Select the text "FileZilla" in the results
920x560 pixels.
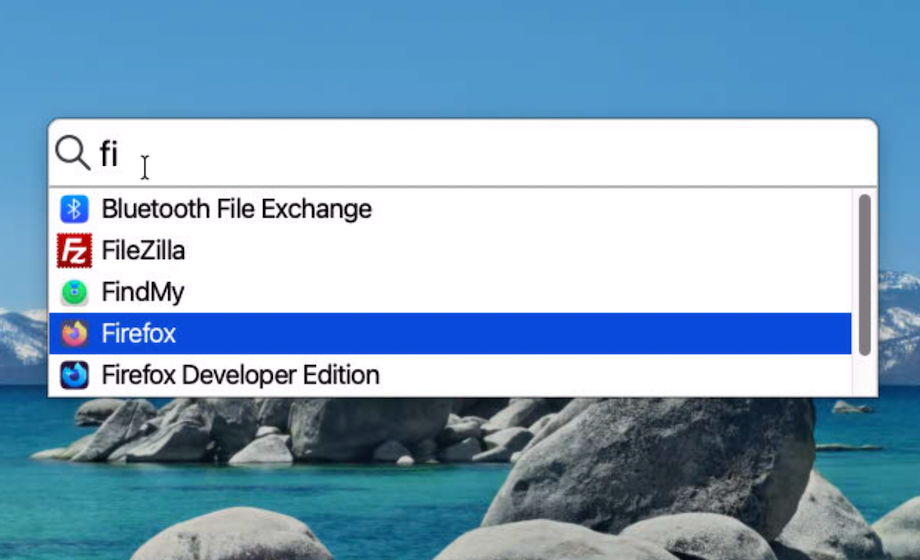[x=143, y=251]
